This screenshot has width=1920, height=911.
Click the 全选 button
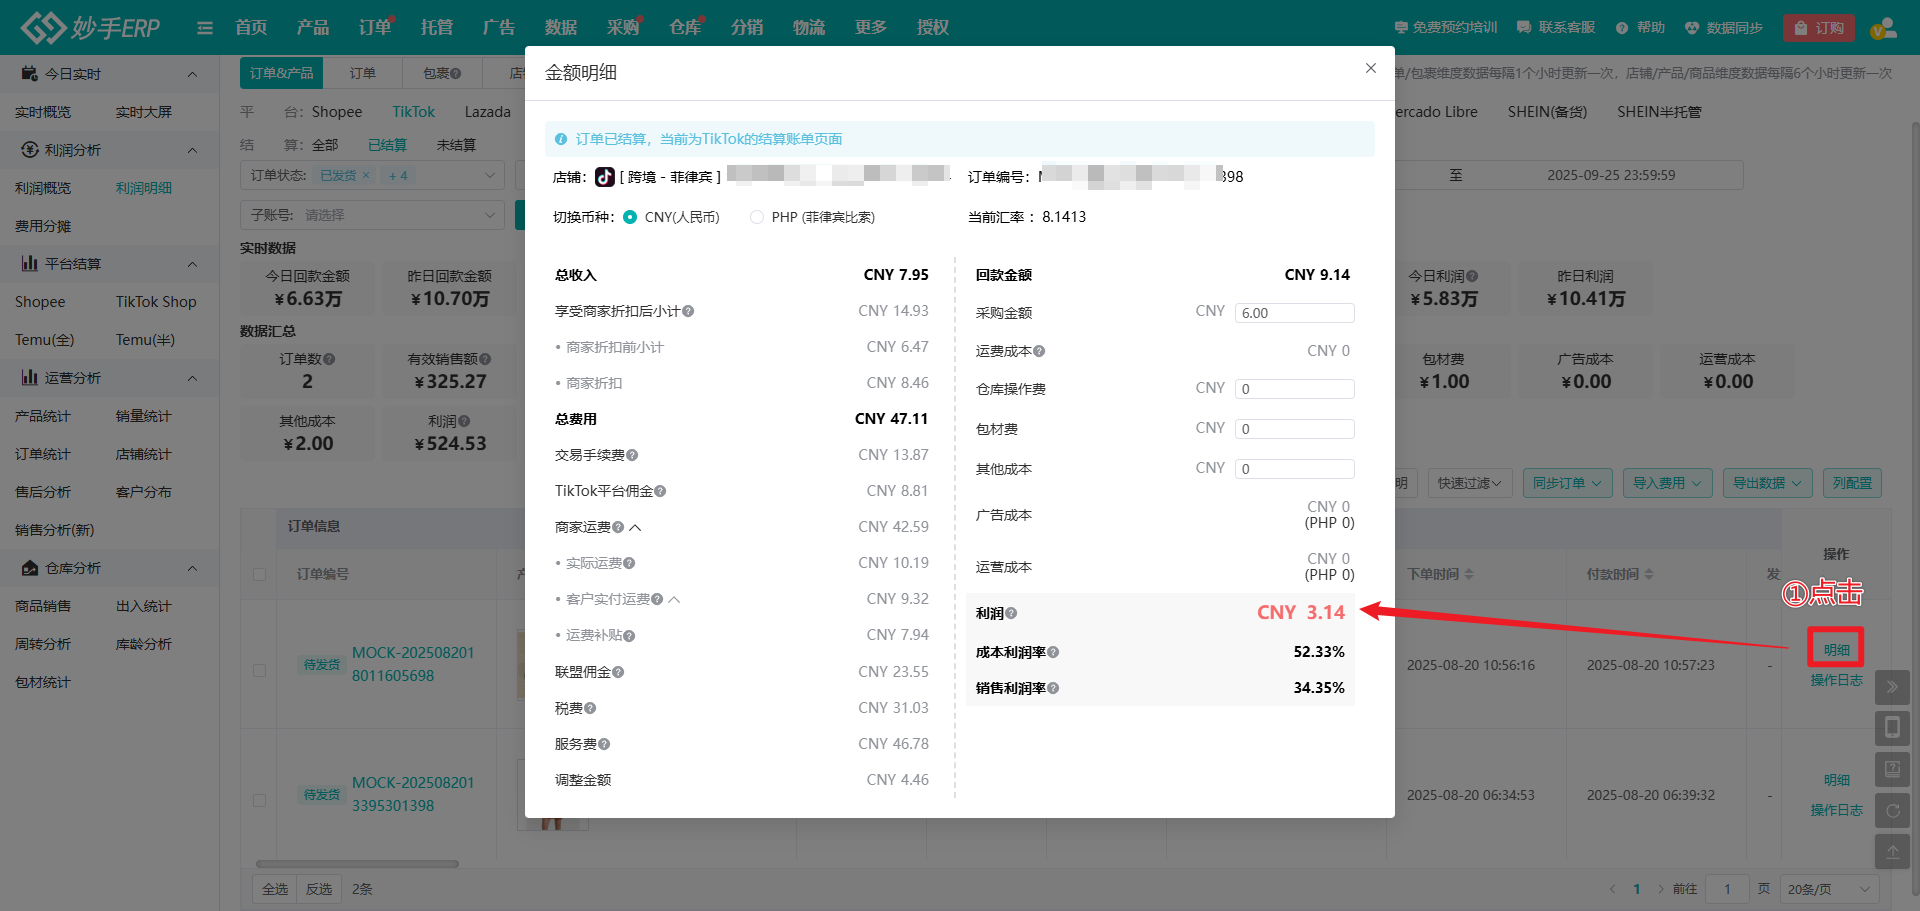click(x=275, y=889)
